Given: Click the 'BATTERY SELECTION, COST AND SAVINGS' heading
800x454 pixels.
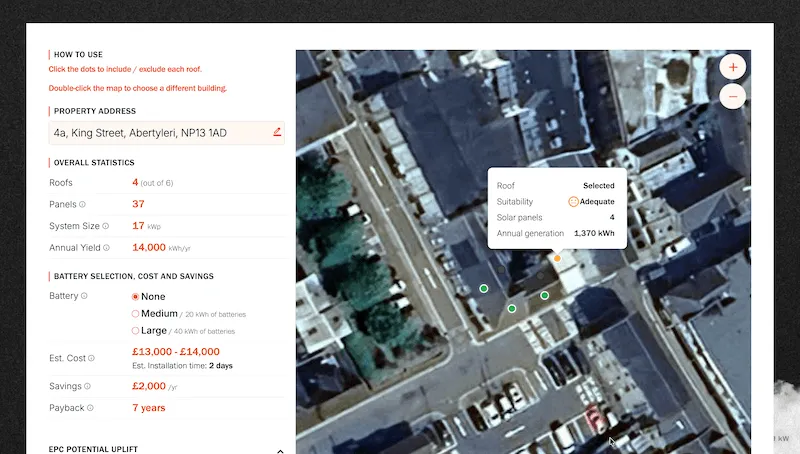Looking at the screenshot, I should tap(134, 276).
